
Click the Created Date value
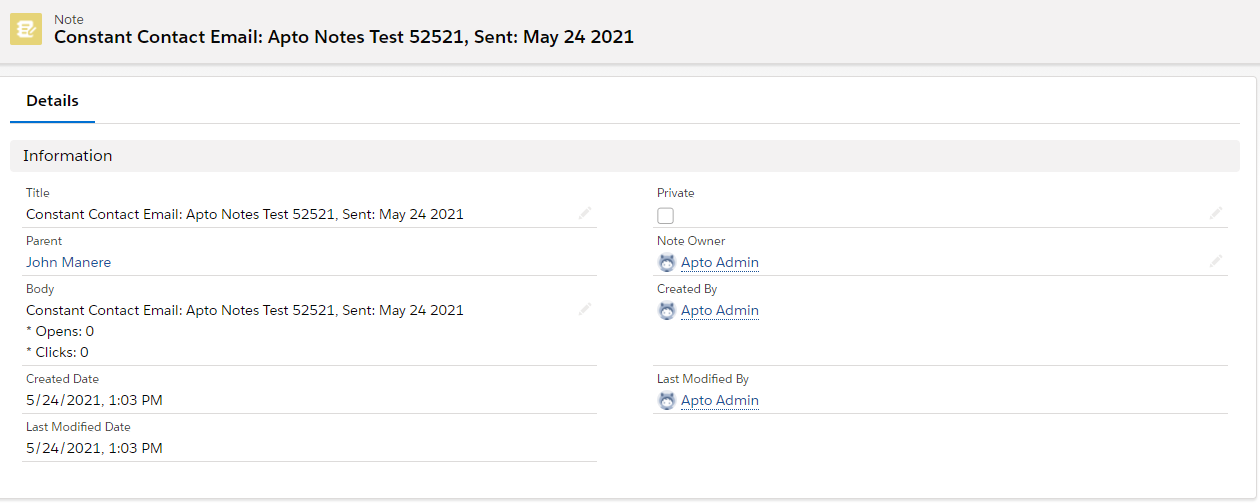click(x=94, y=400)
